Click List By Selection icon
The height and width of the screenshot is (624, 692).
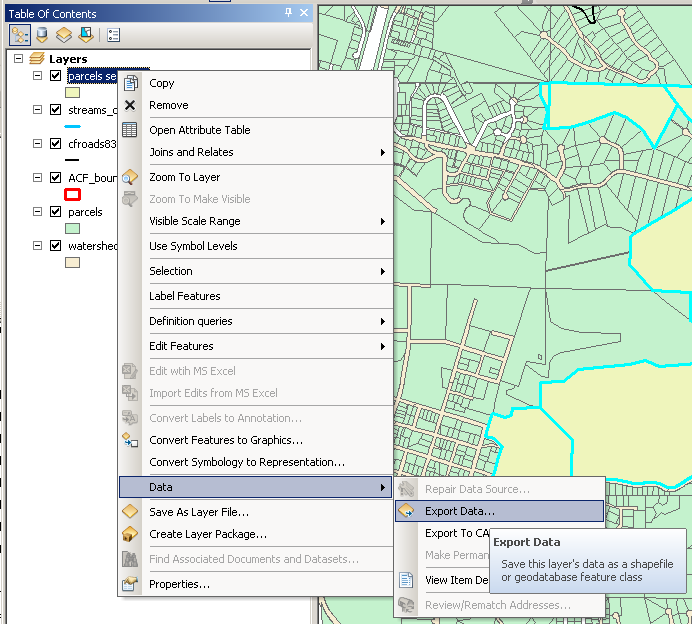(85, 35)
